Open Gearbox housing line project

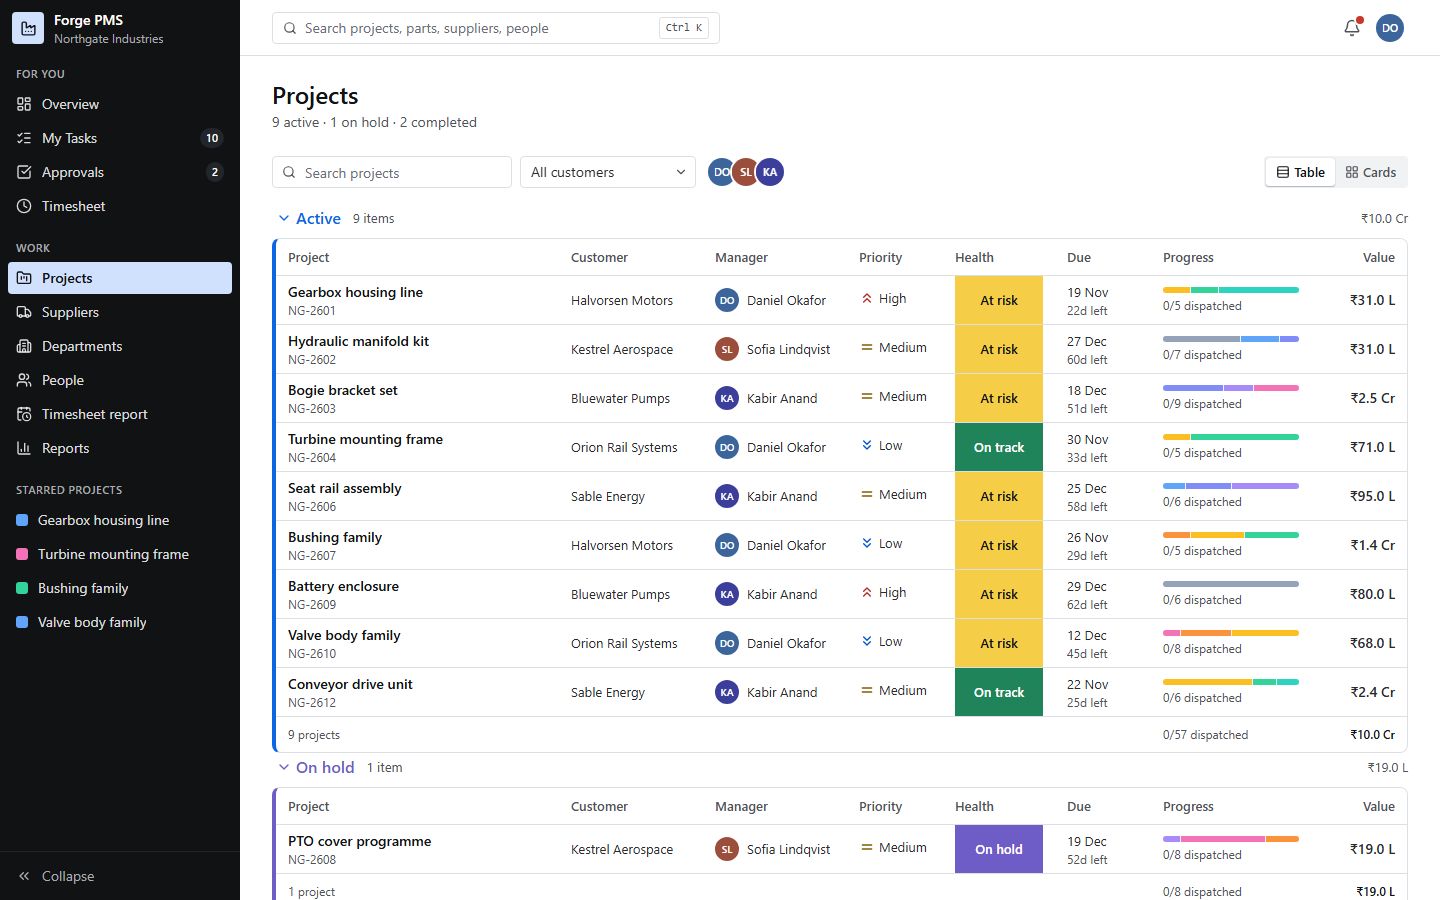point(355,292)
